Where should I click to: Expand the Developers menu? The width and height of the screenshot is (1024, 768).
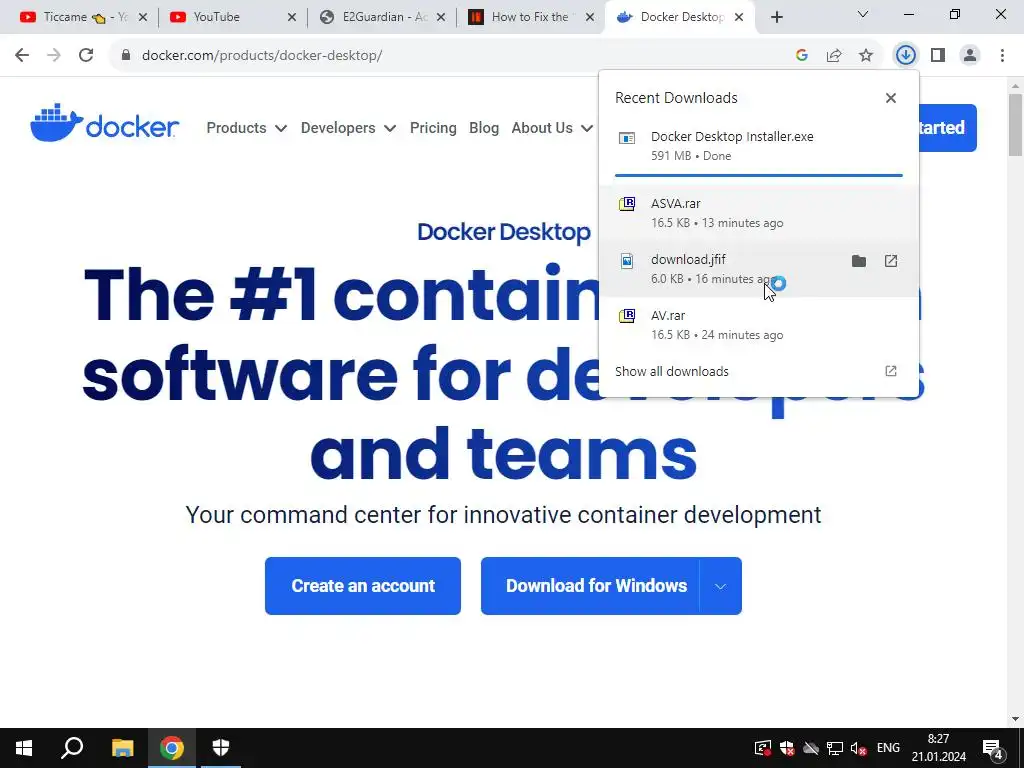pos(348,128)
